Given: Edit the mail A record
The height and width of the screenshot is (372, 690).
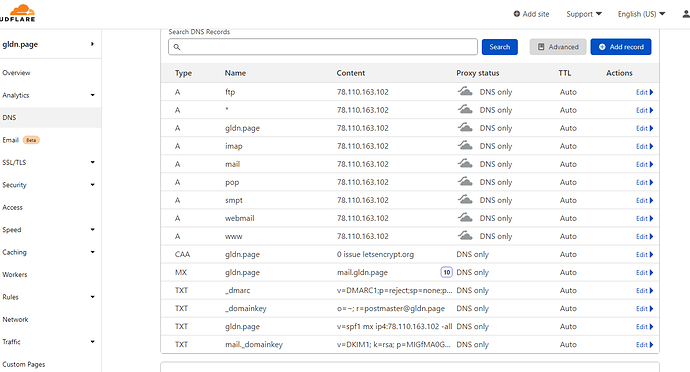Looking at the screenshot, I should [645, 164].
